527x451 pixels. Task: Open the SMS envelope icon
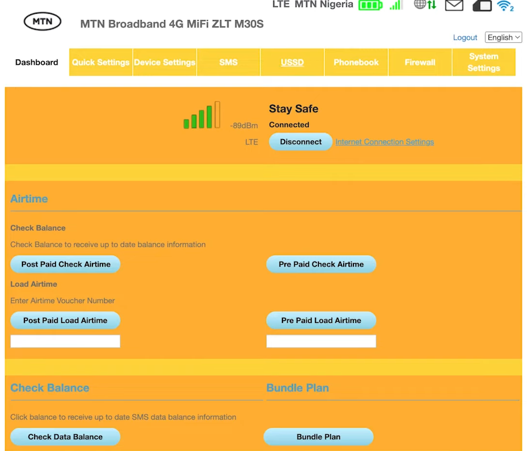pos(454,5)
